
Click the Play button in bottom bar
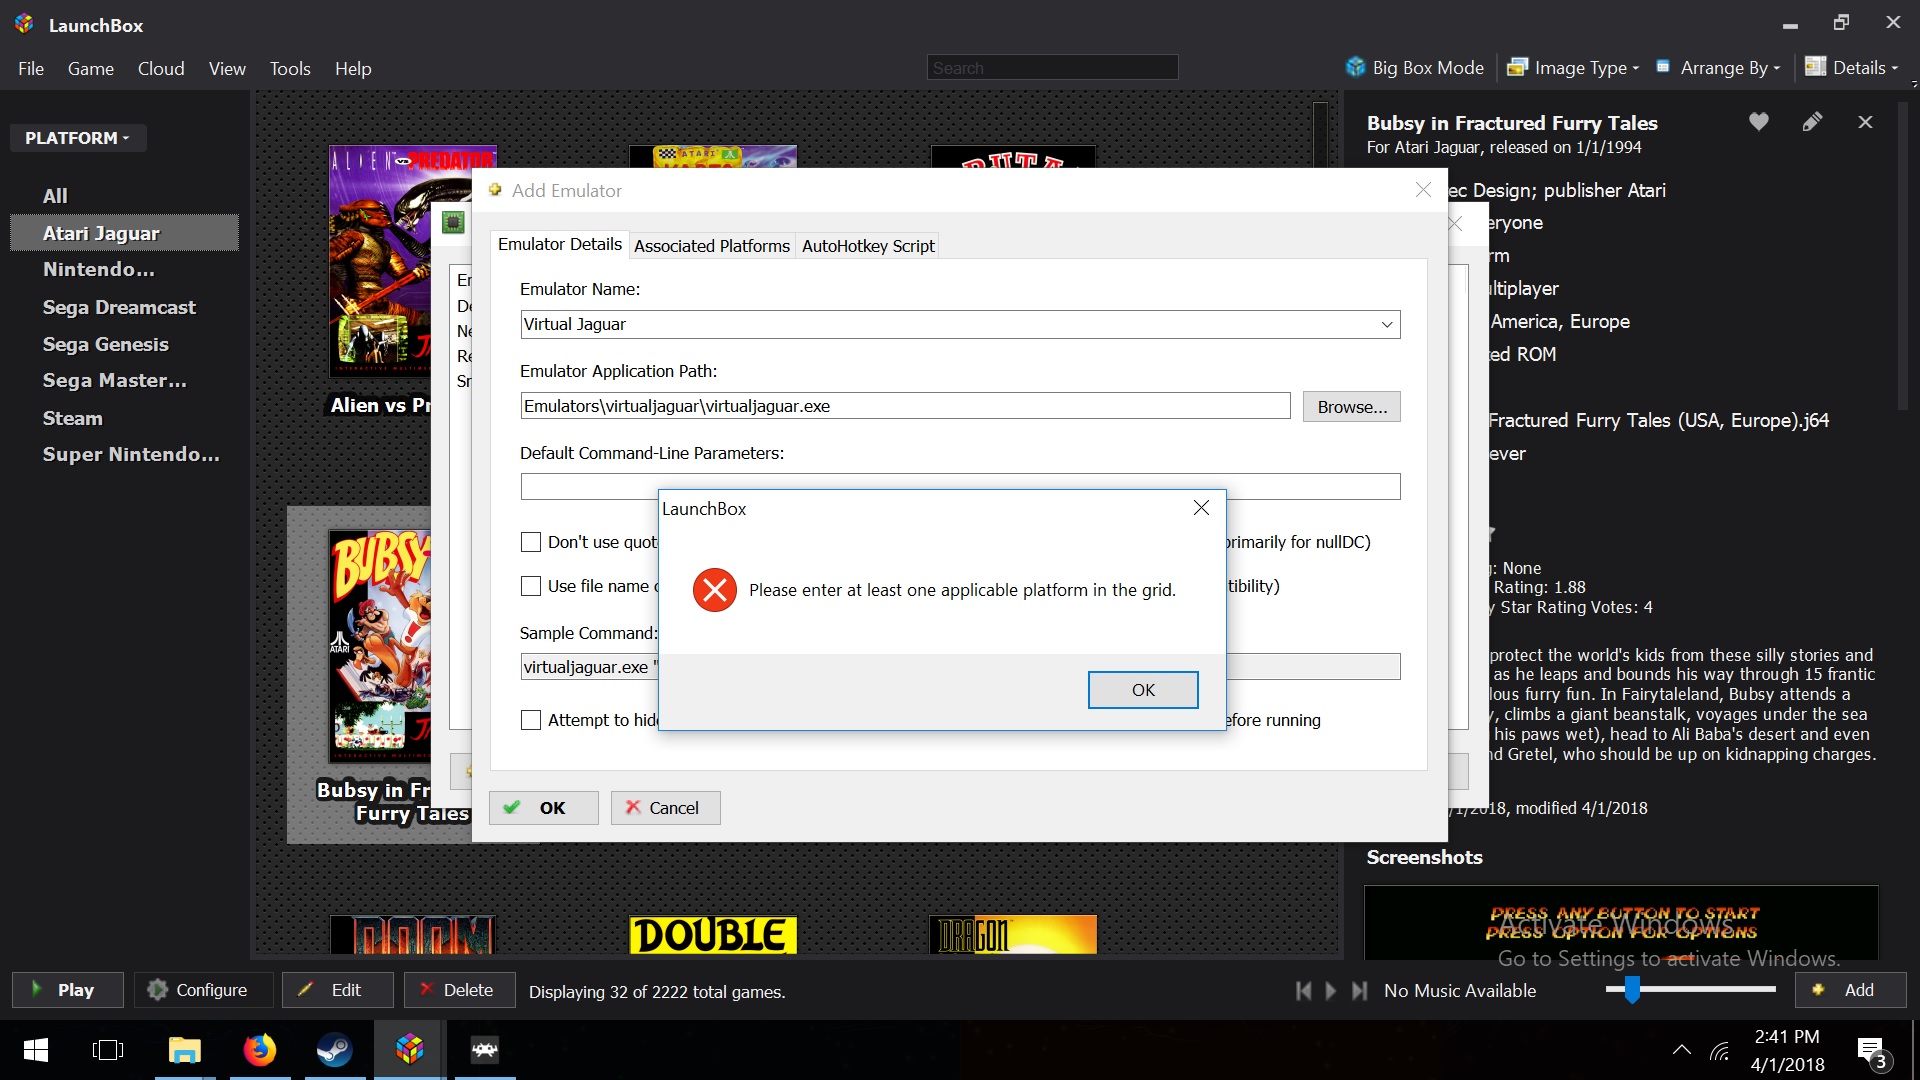68,990
